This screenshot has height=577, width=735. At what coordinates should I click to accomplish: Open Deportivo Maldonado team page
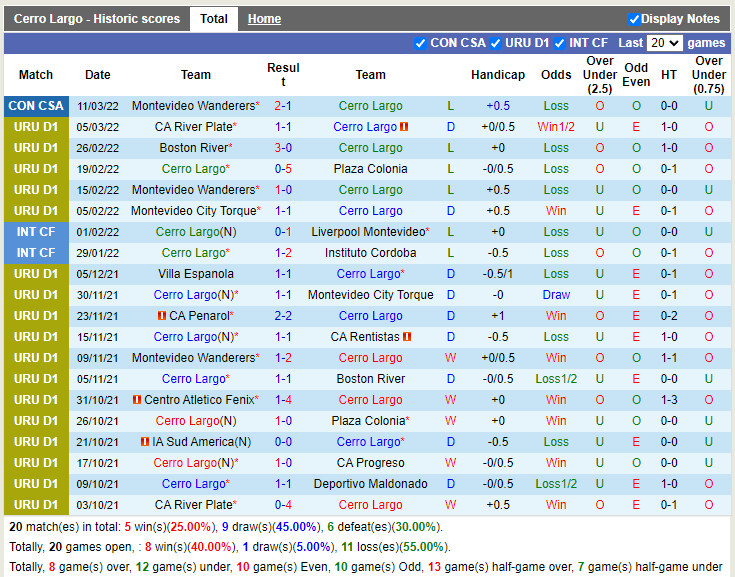click(370, 484)
